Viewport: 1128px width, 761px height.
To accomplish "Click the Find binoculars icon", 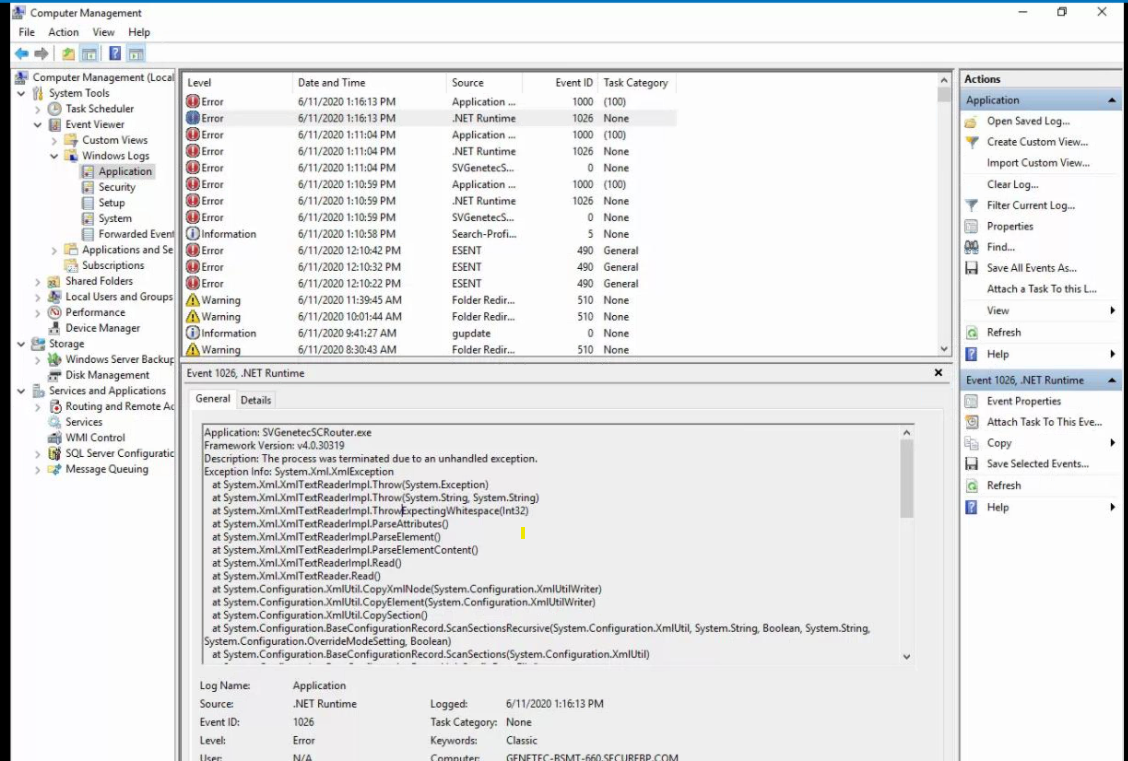I will pos(971,247).
